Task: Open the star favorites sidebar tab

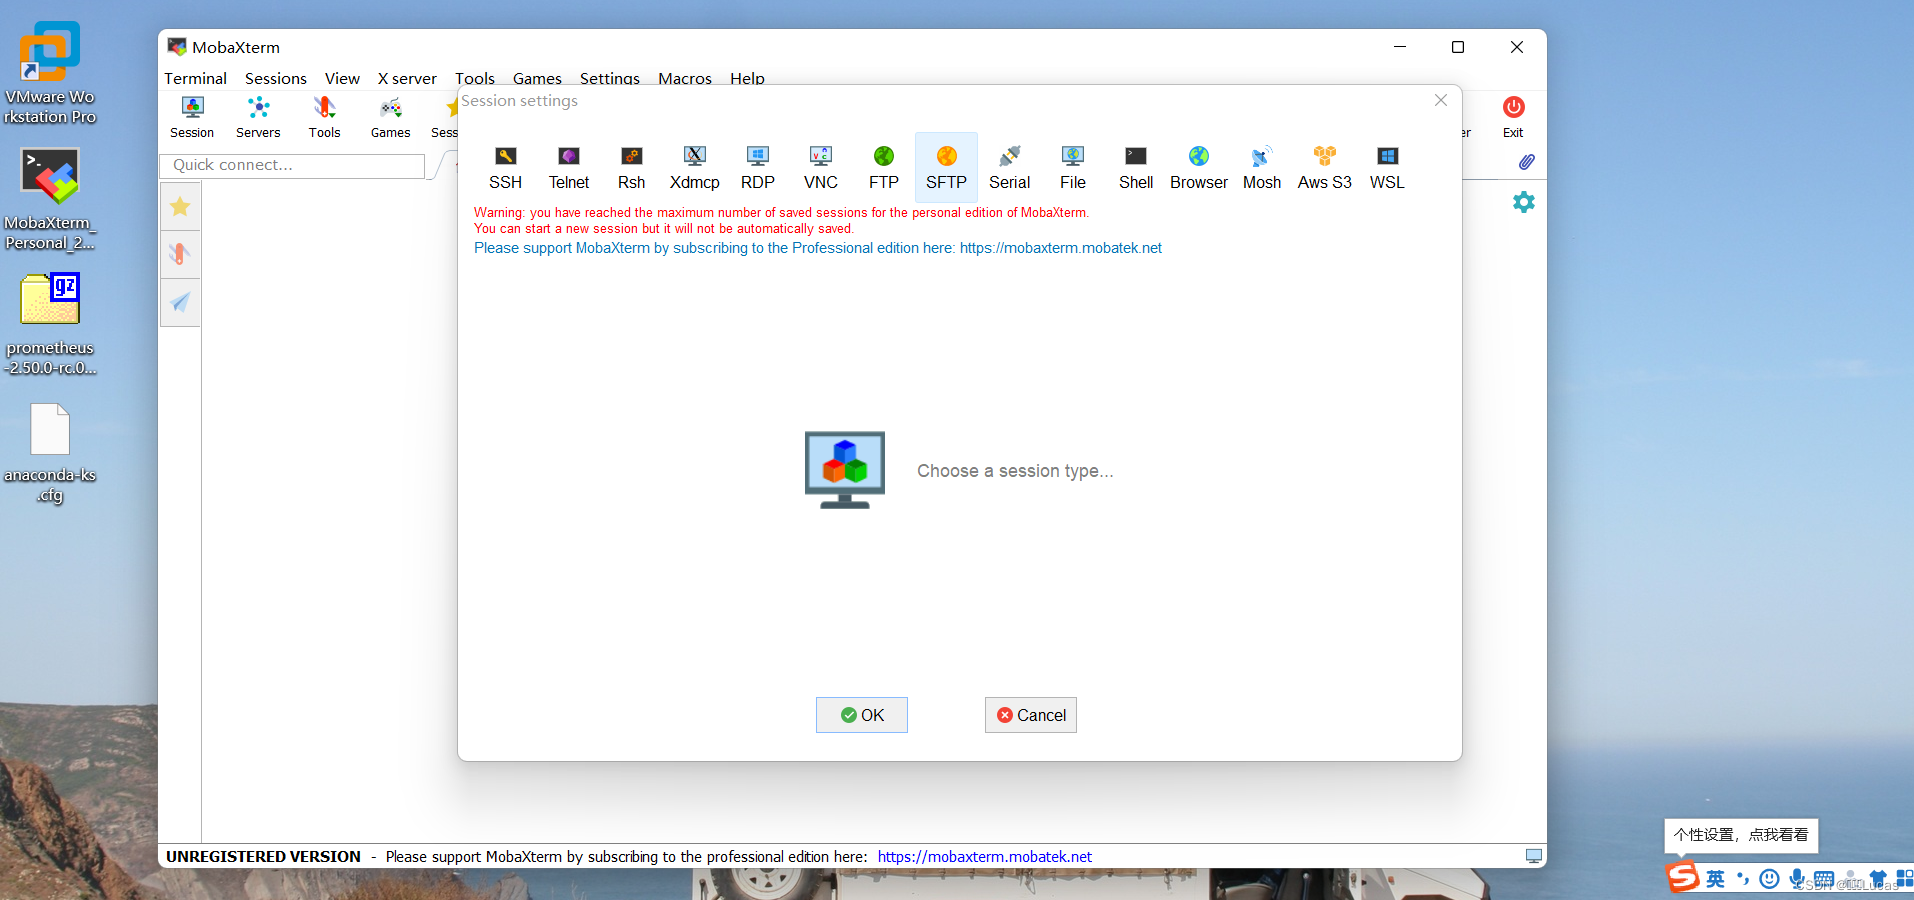Action: click(x=180, y=207)
